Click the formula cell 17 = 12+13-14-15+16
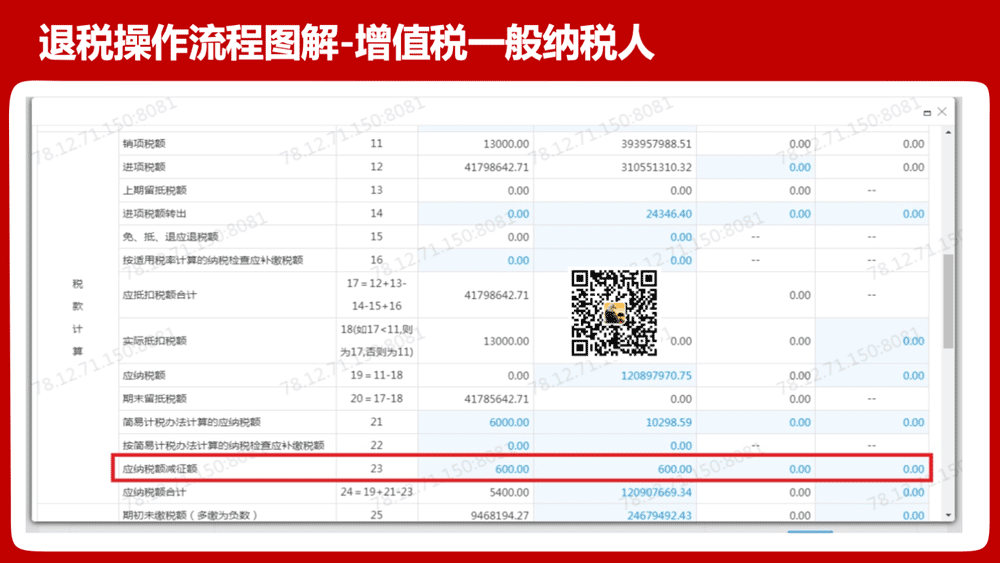 coord(376,295)
